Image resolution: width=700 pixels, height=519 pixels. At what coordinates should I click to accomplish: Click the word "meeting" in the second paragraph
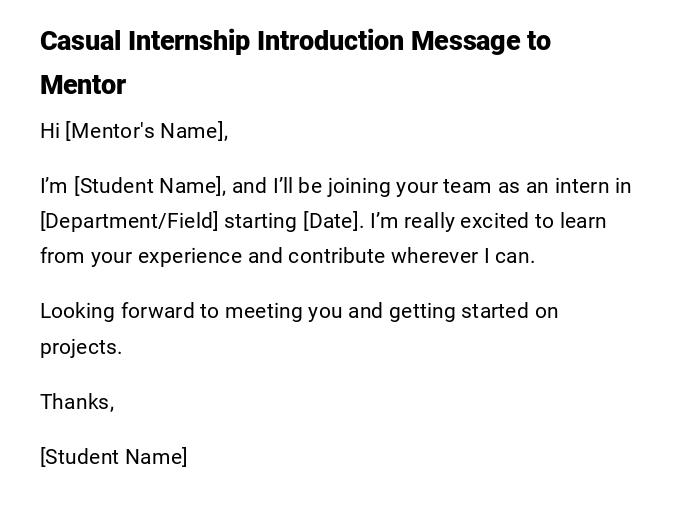pos(263,311)
